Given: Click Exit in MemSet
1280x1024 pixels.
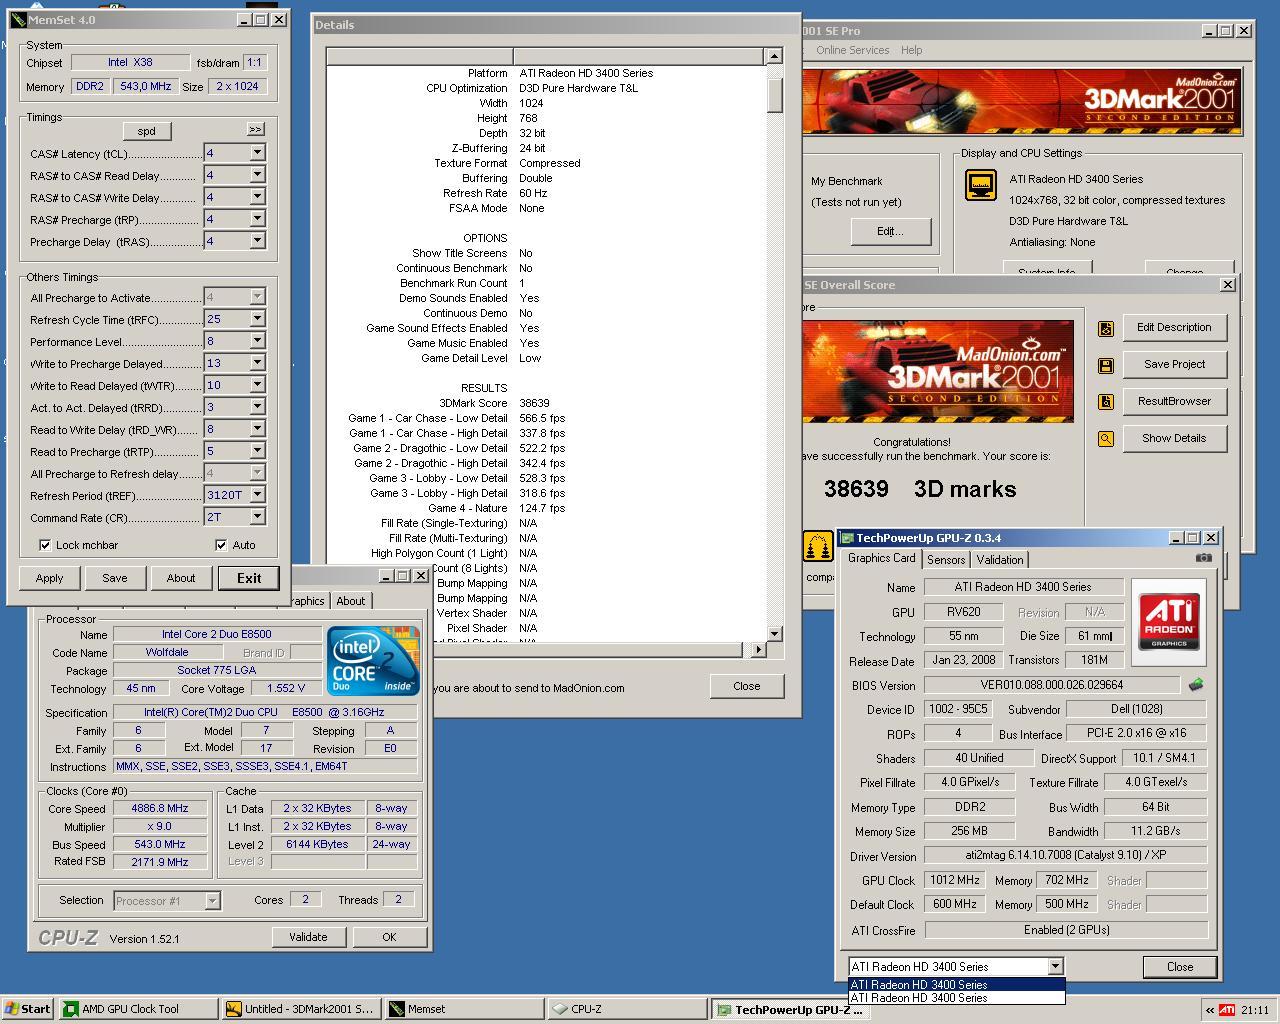Looking at the screenshot, I should click(x=249, y=578).
